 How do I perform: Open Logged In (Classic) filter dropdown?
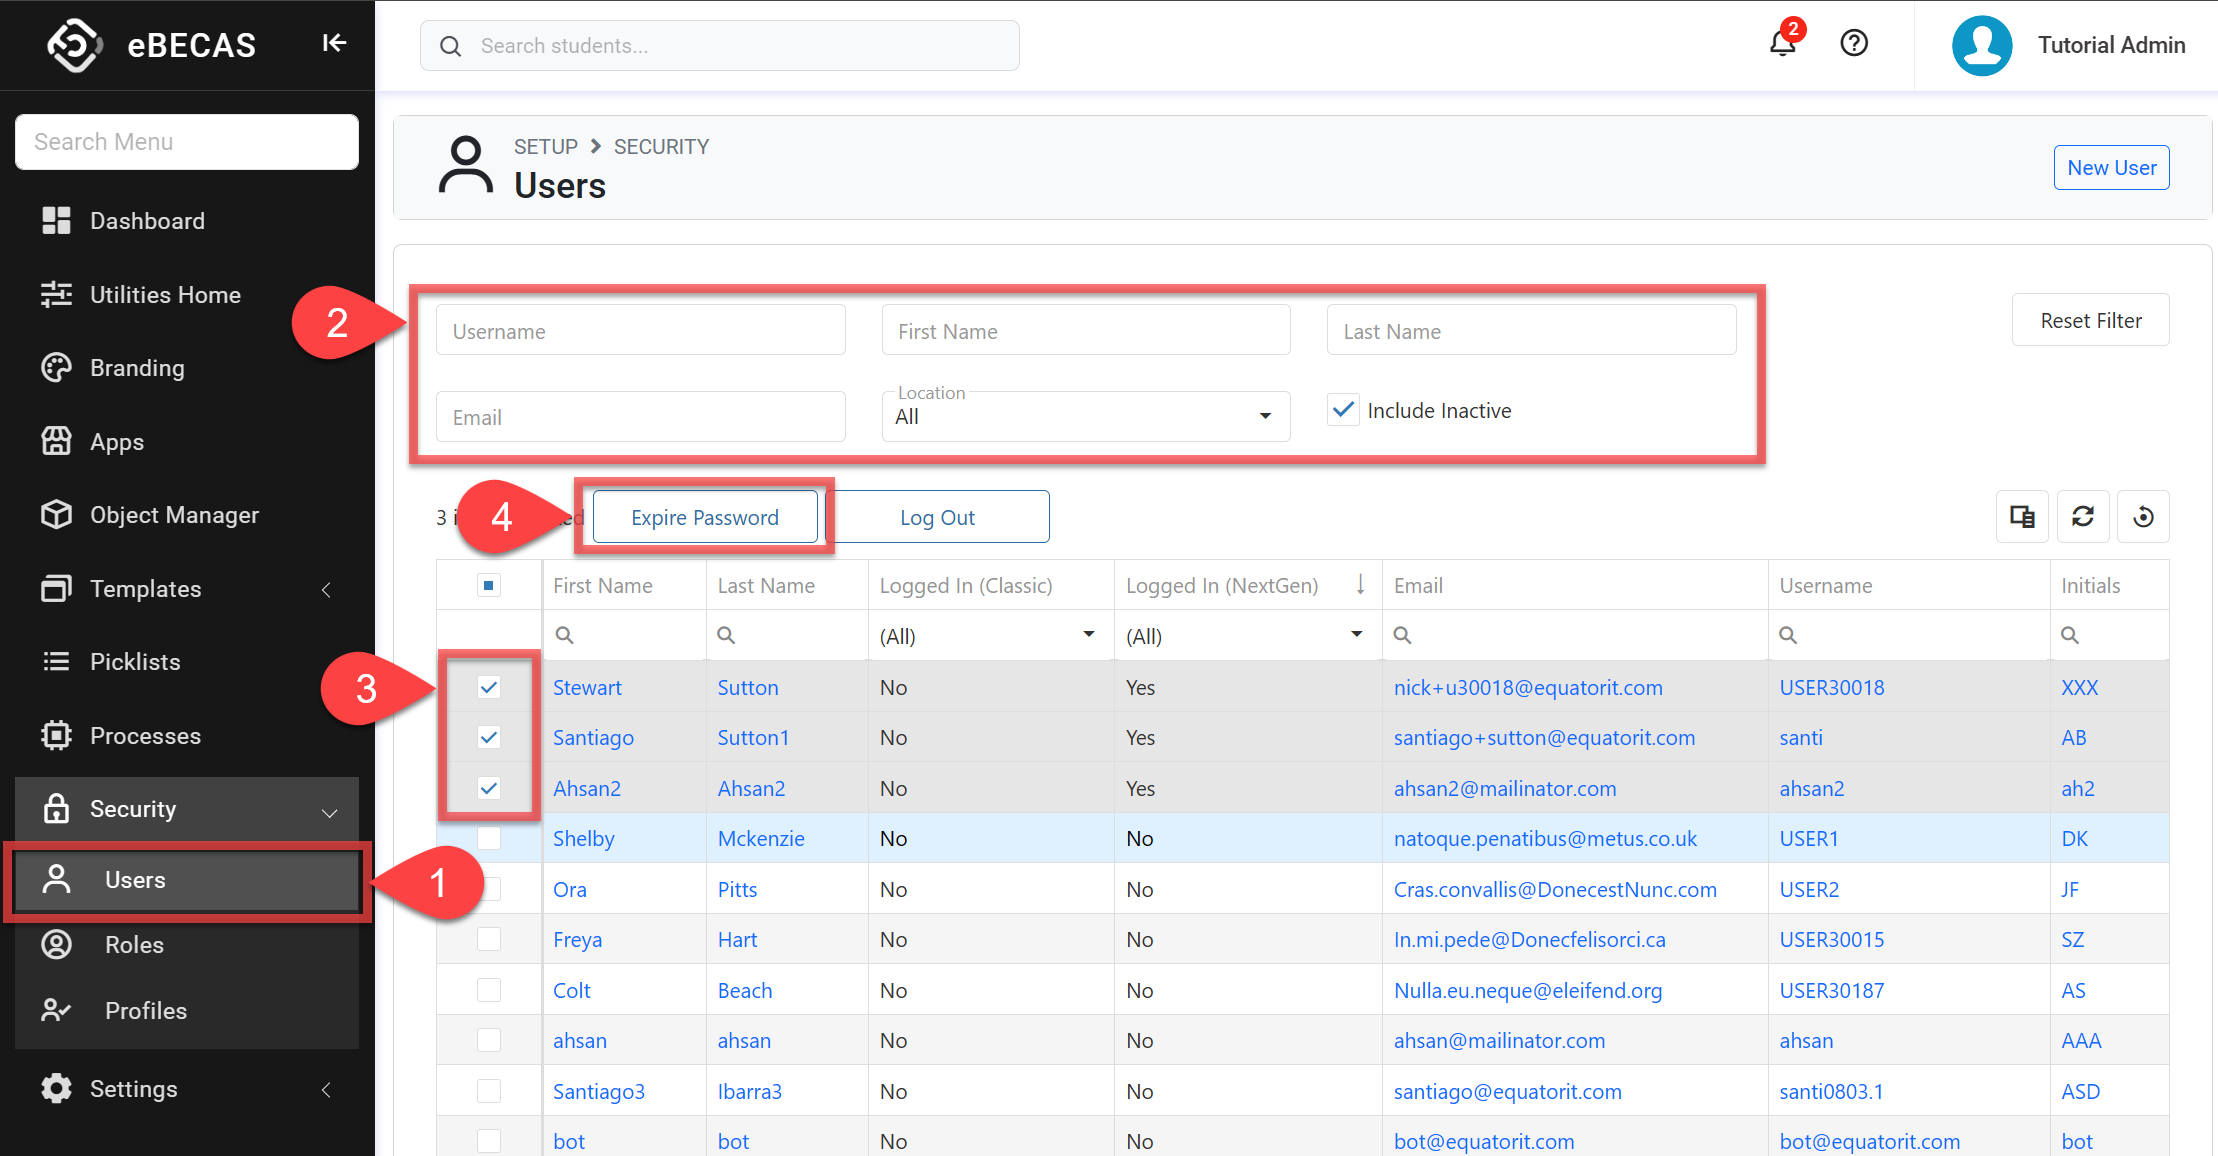(1088, 635)
